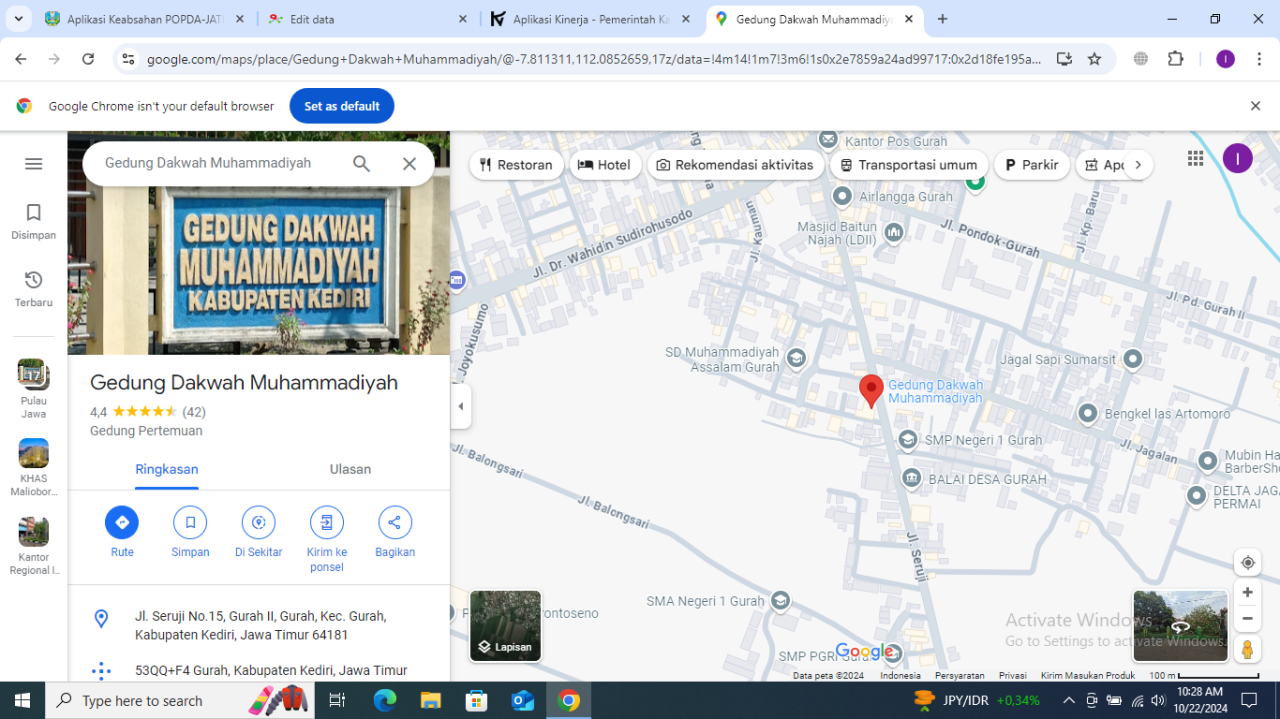1280x719 pixels.
Task: Open Microsoft Edge from taskbar
Action: 385,700
